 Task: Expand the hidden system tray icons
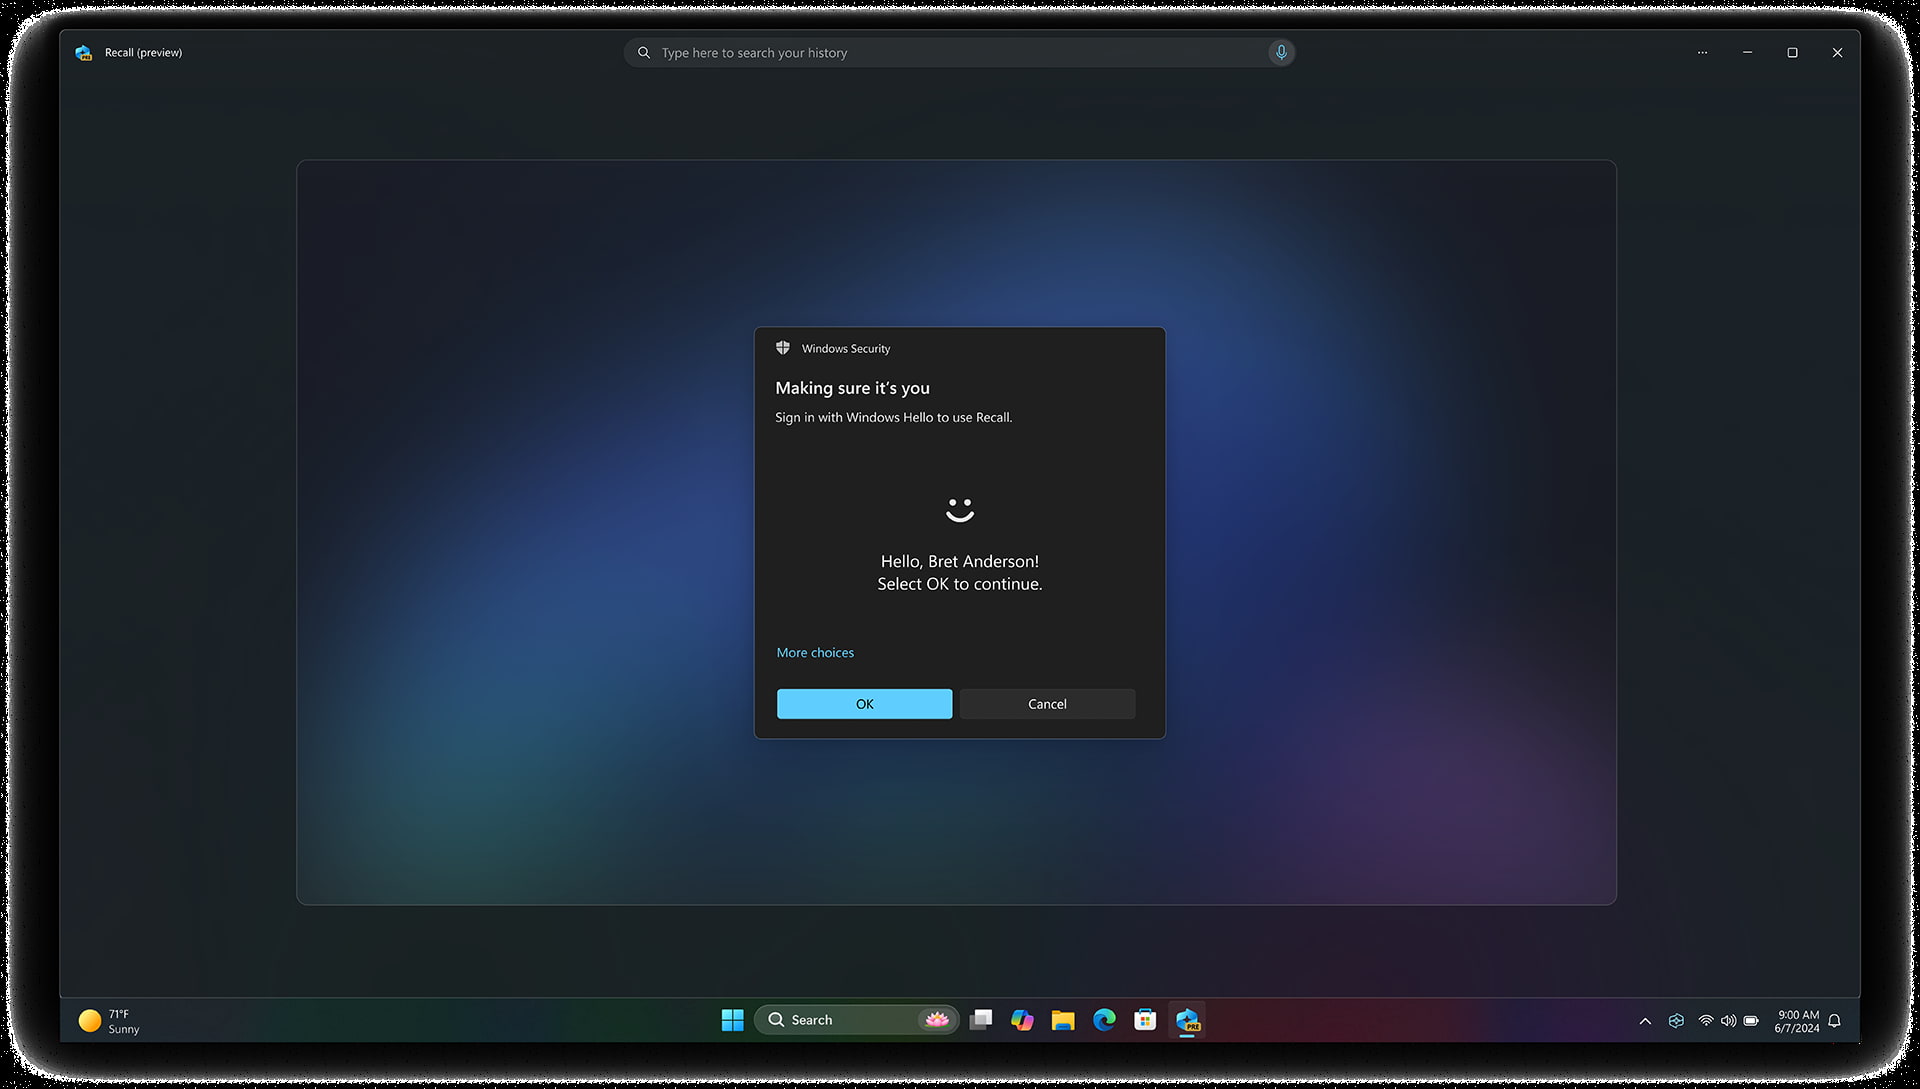(x=1645, y=1021)
